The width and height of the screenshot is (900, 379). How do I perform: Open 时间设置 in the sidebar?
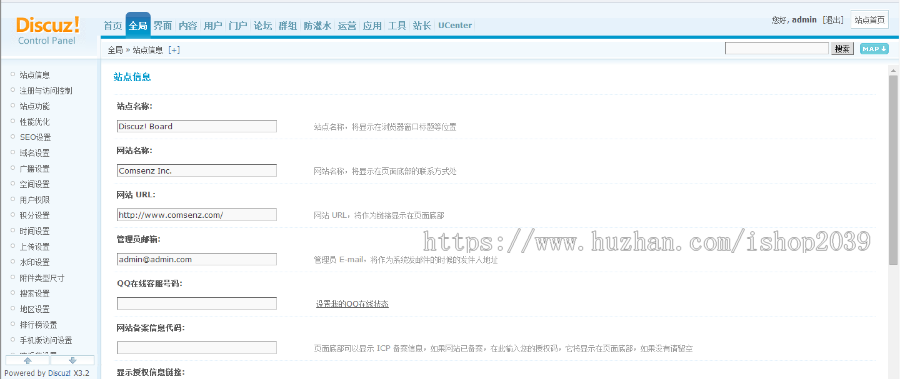(34, 231)
